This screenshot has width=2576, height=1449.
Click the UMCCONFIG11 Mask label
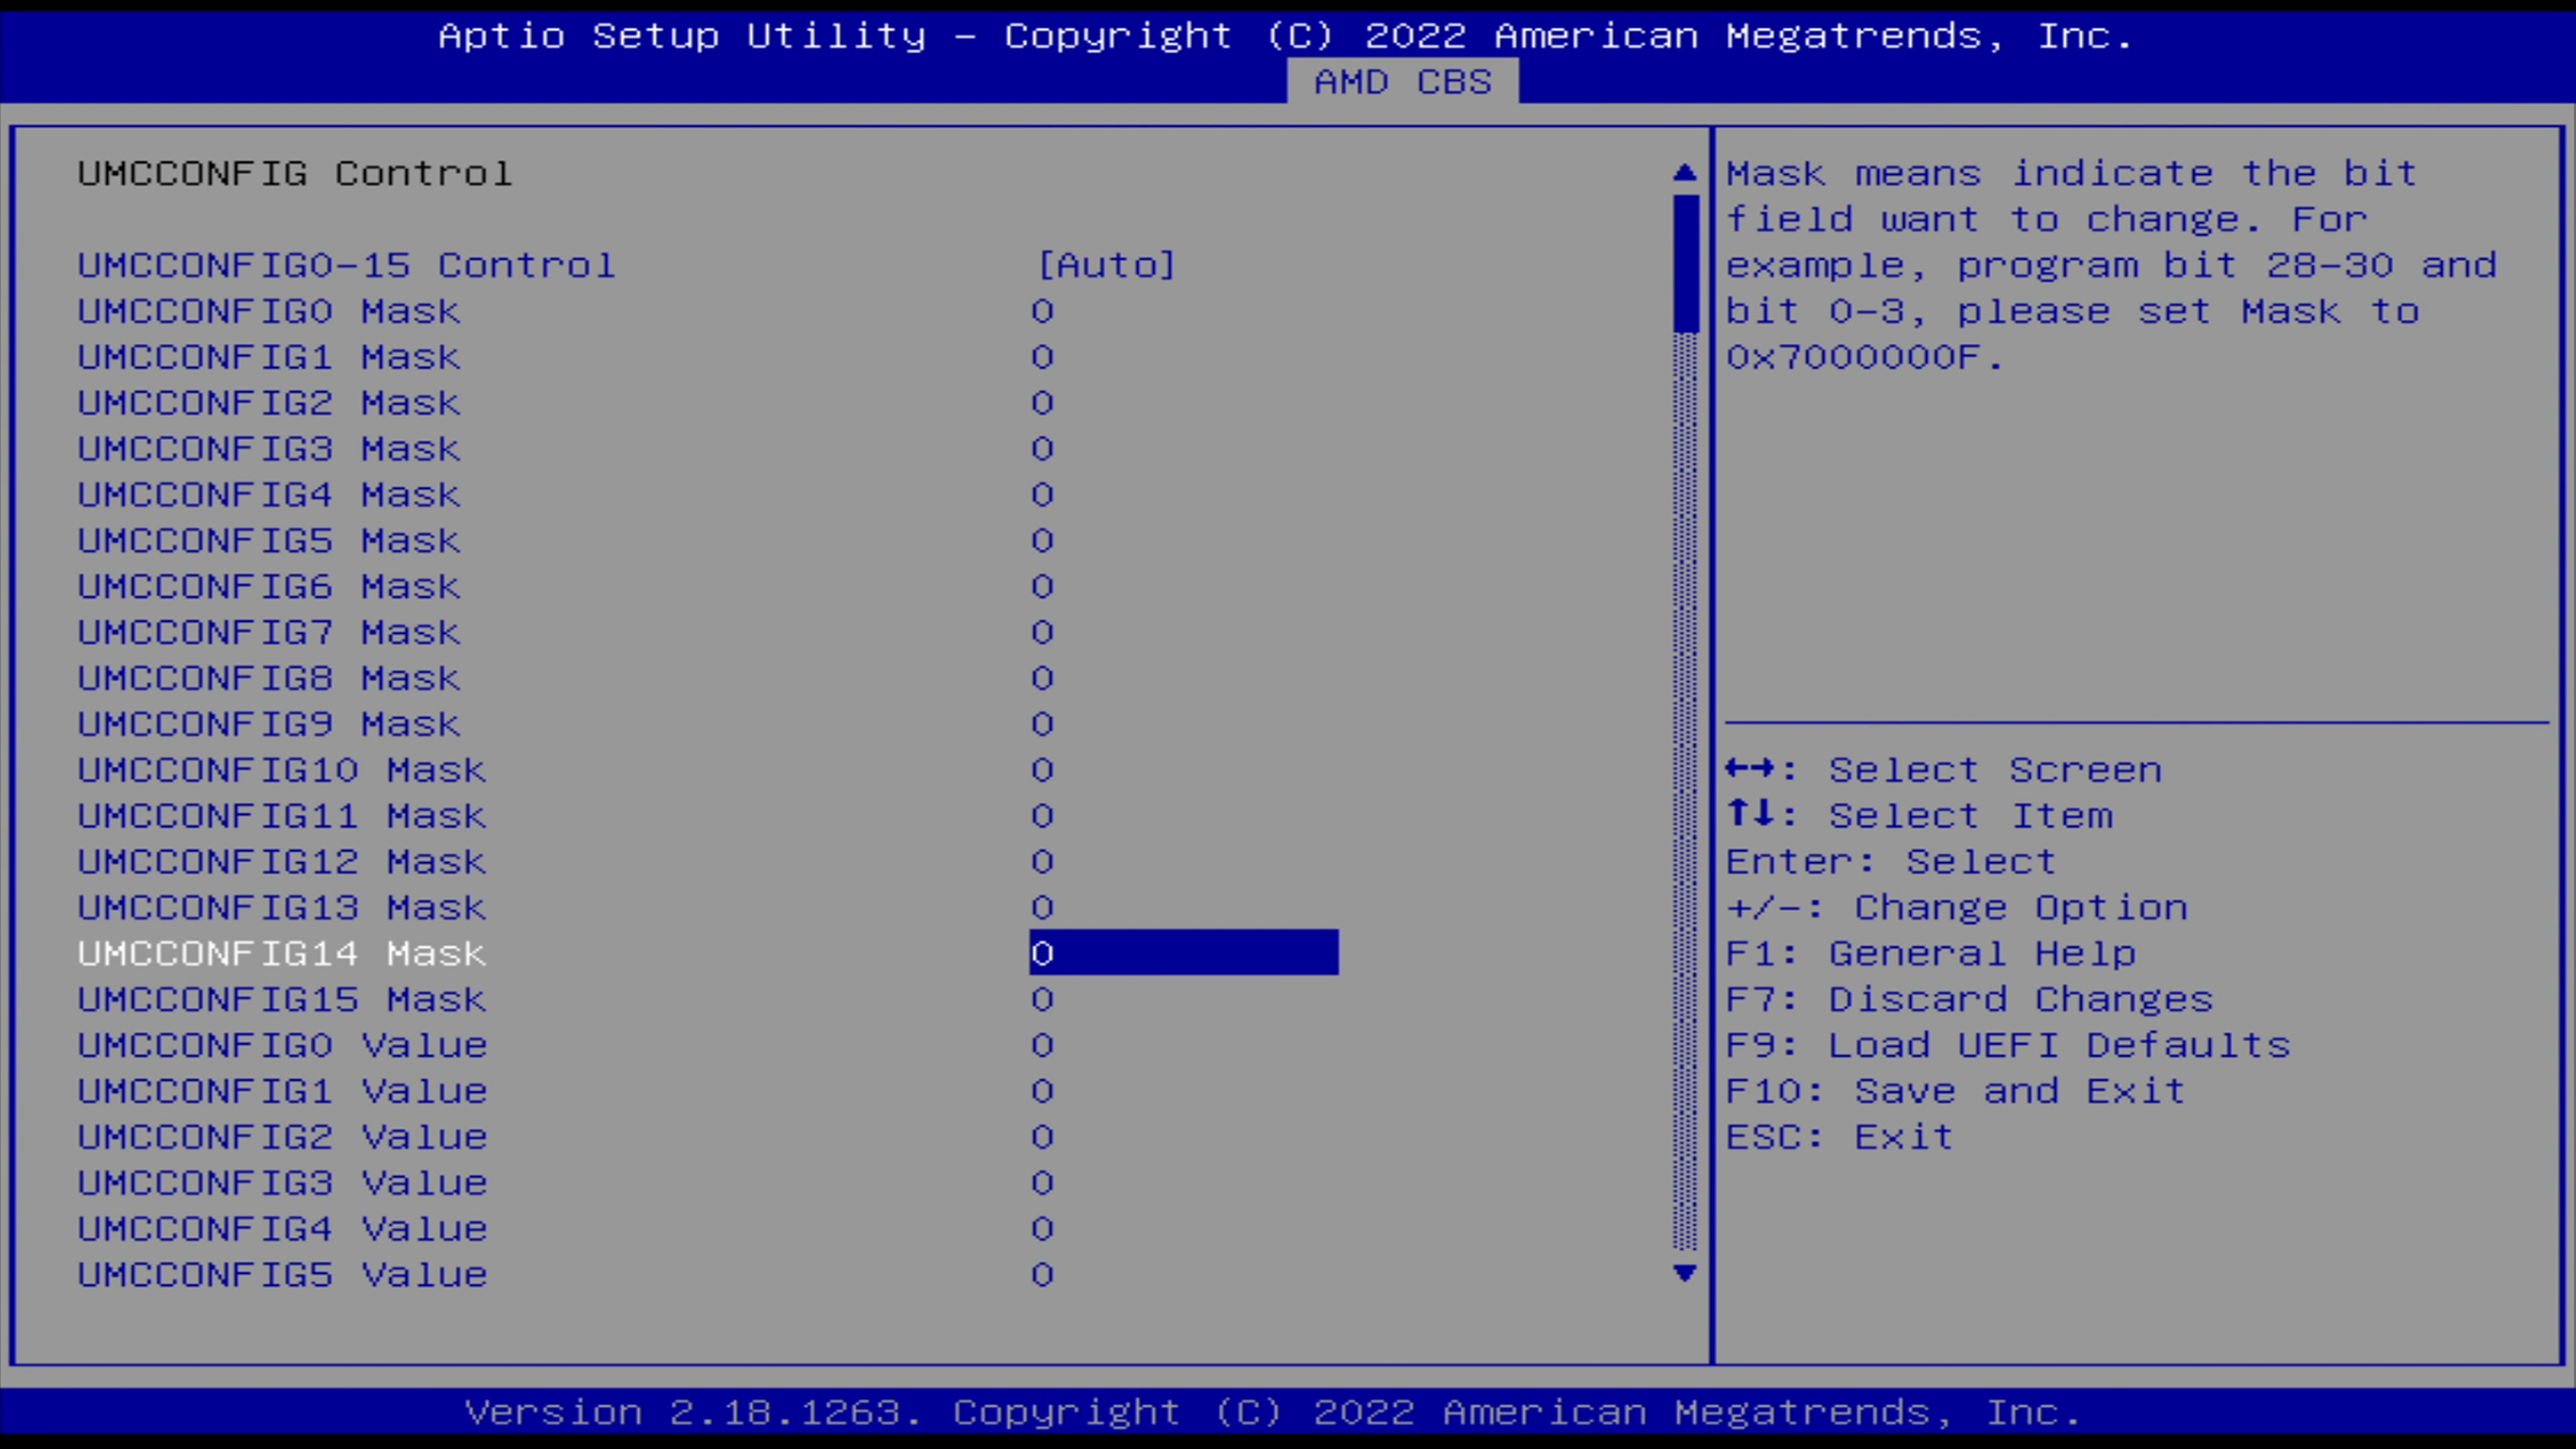click(x=282, y=816)
